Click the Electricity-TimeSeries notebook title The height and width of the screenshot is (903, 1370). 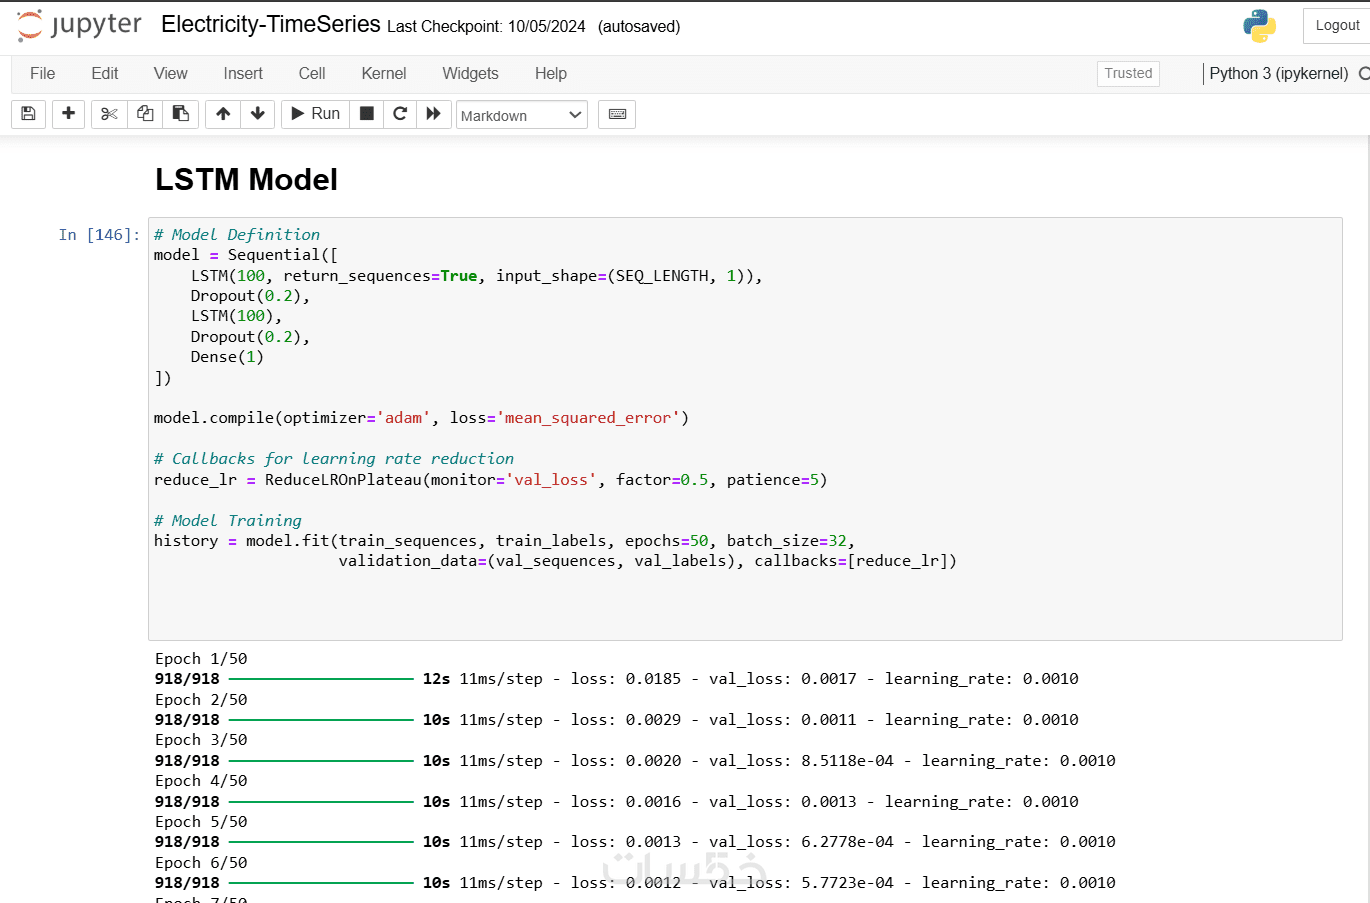point(270,25)
